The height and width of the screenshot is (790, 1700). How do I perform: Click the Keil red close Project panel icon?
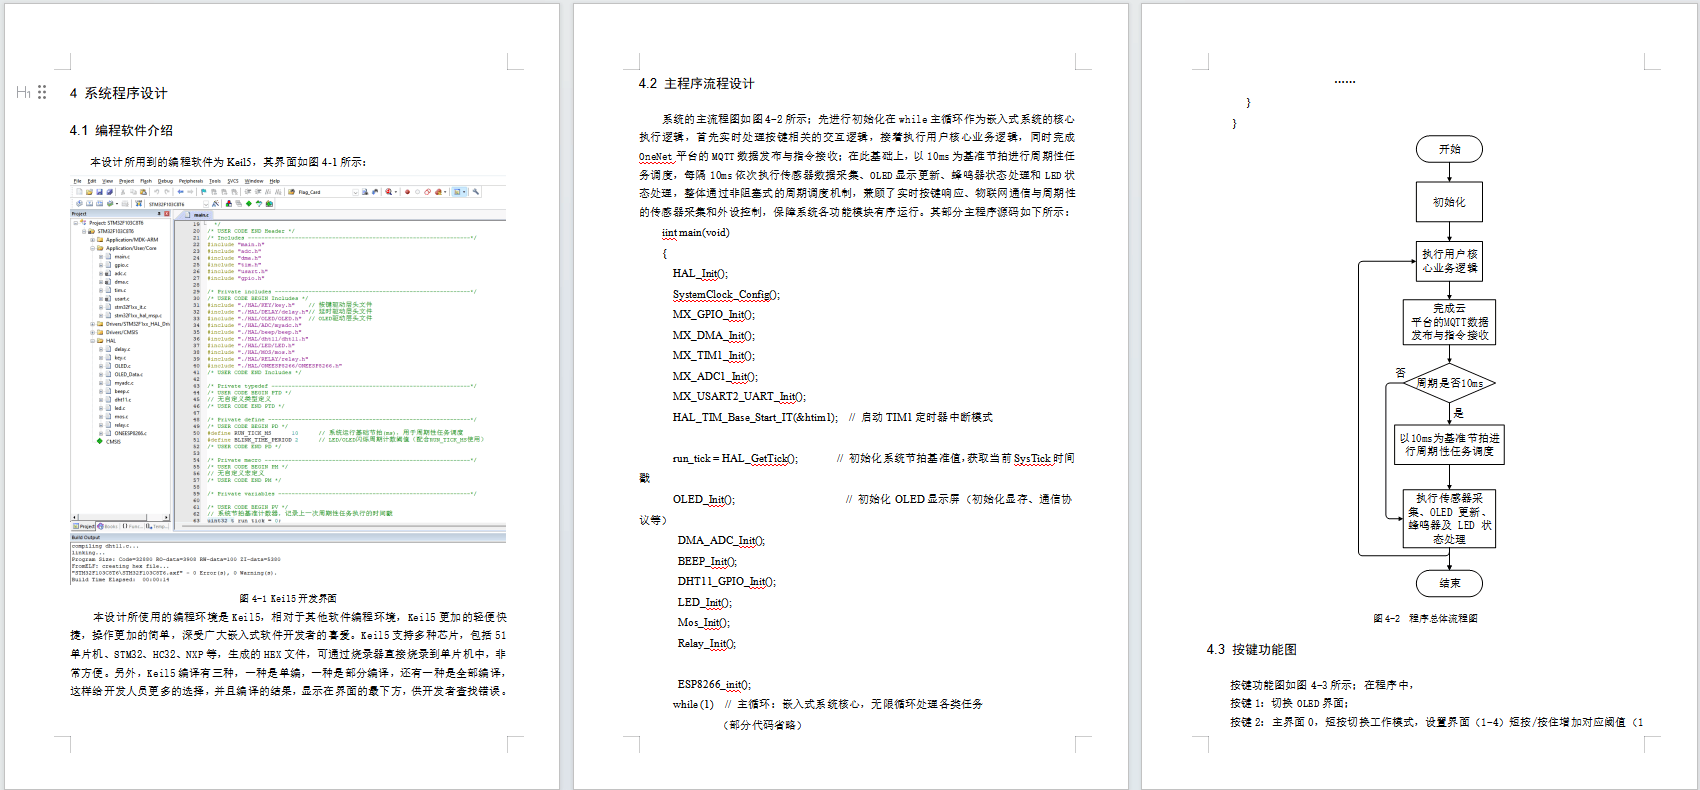167,214
